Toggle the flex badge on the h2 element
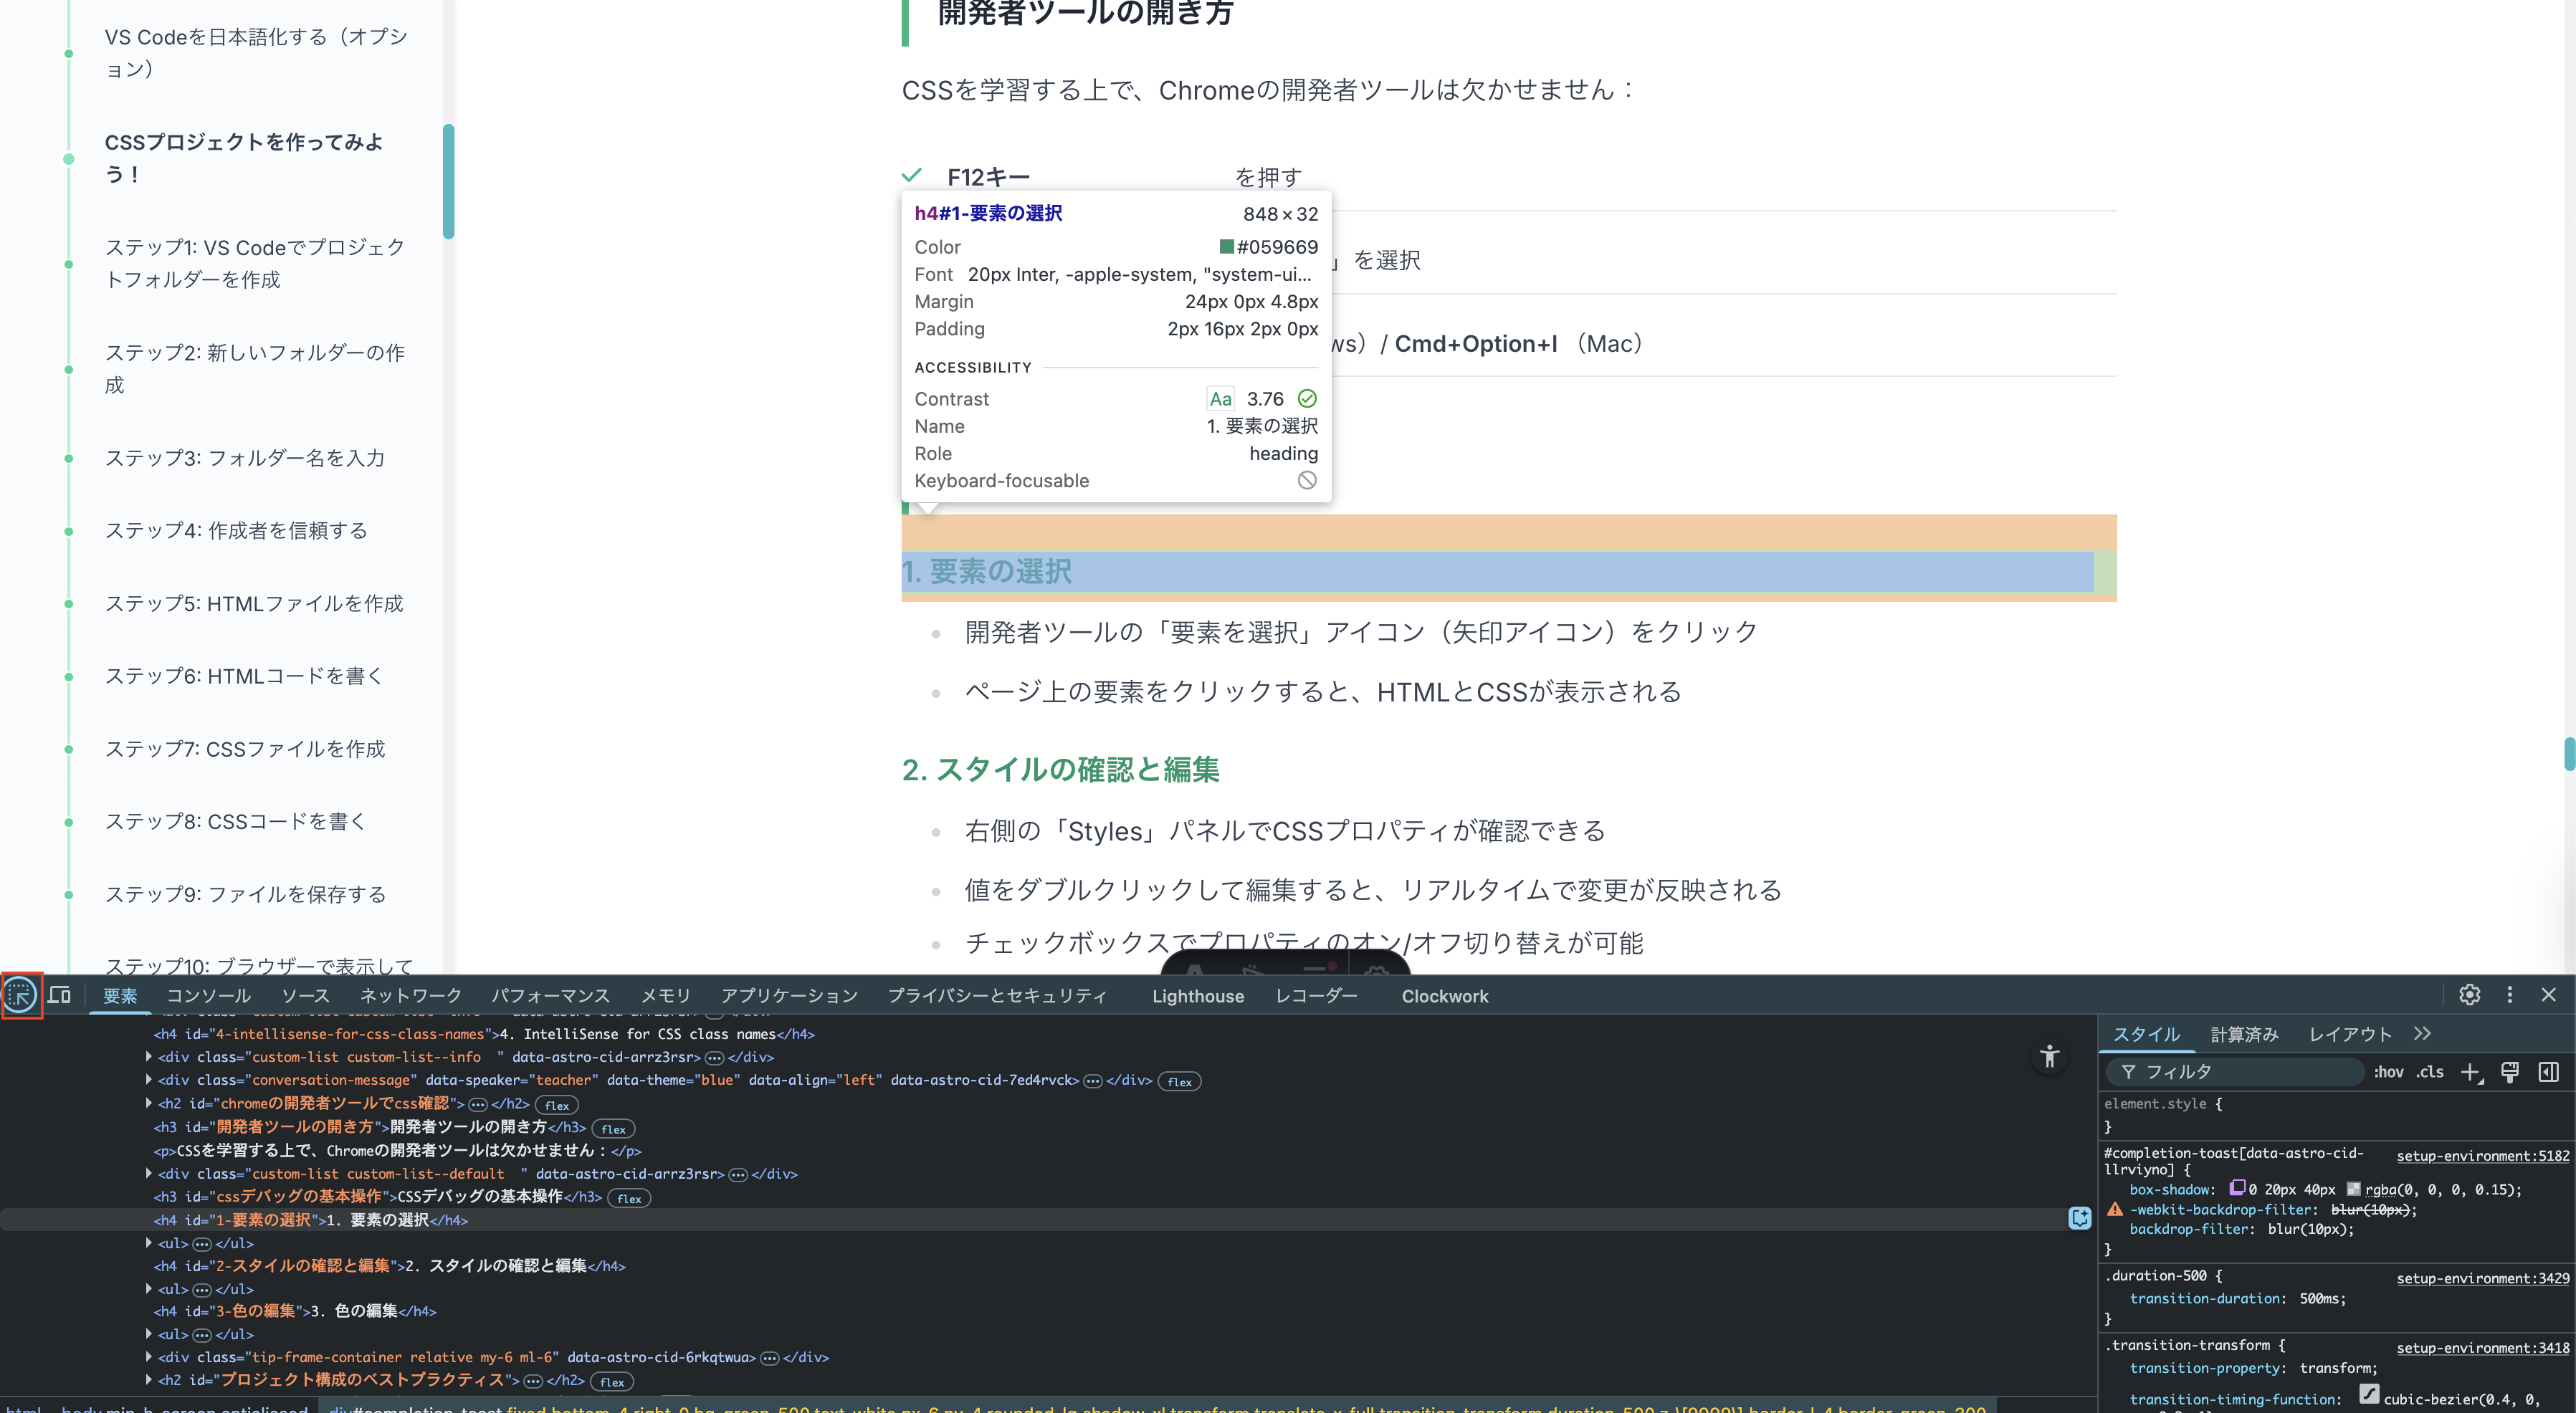Viewport: 2576px width, 1413px height. click(x=557, y=1105)
